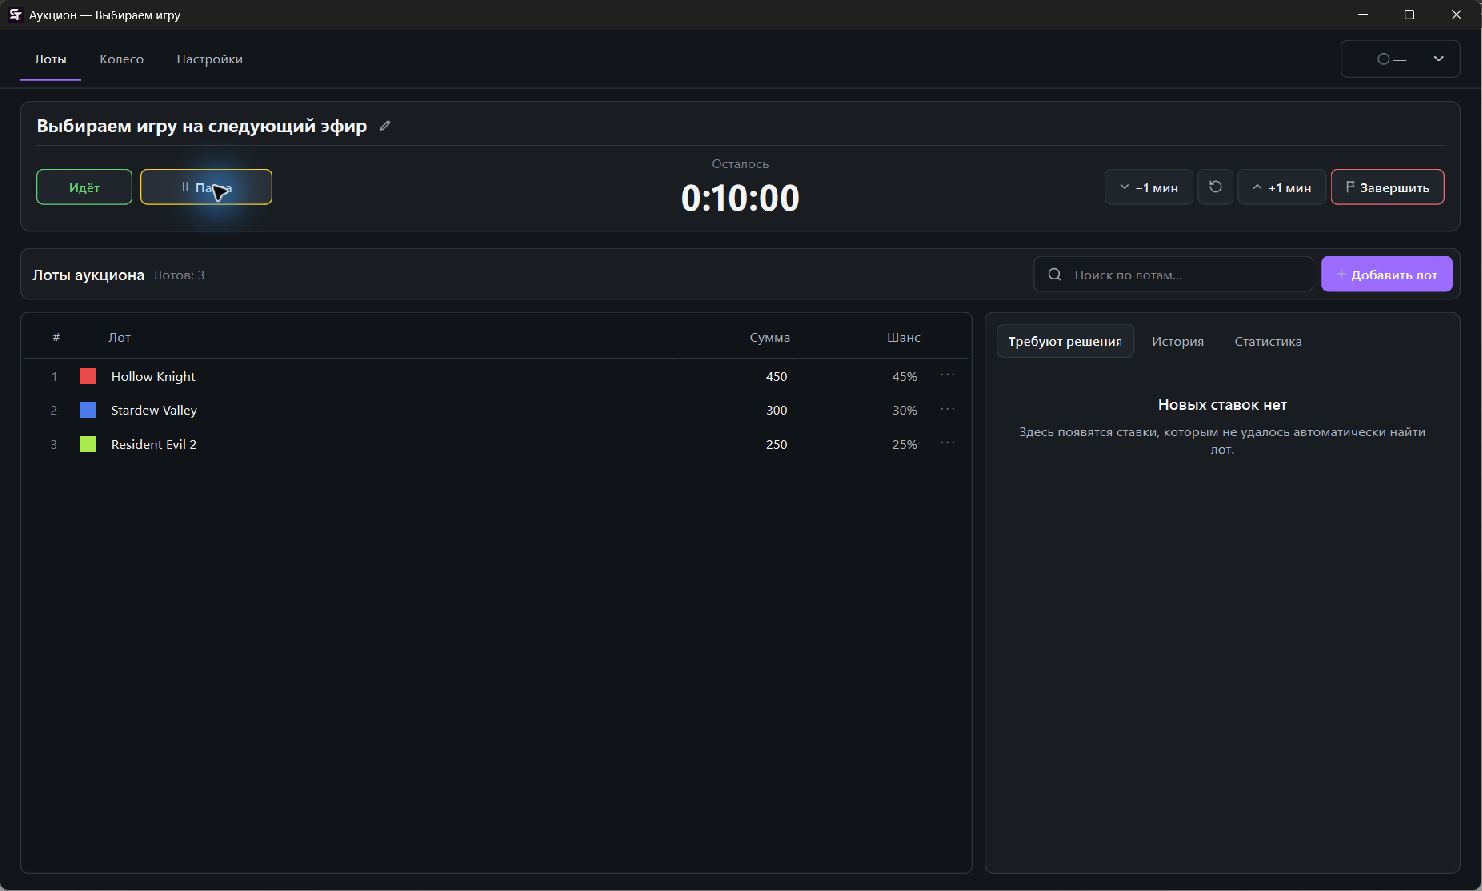The width and height of the screenshot is (1482, 891).
Task: Focus the Поиск по лотам search field
Action: point(1173,274)
